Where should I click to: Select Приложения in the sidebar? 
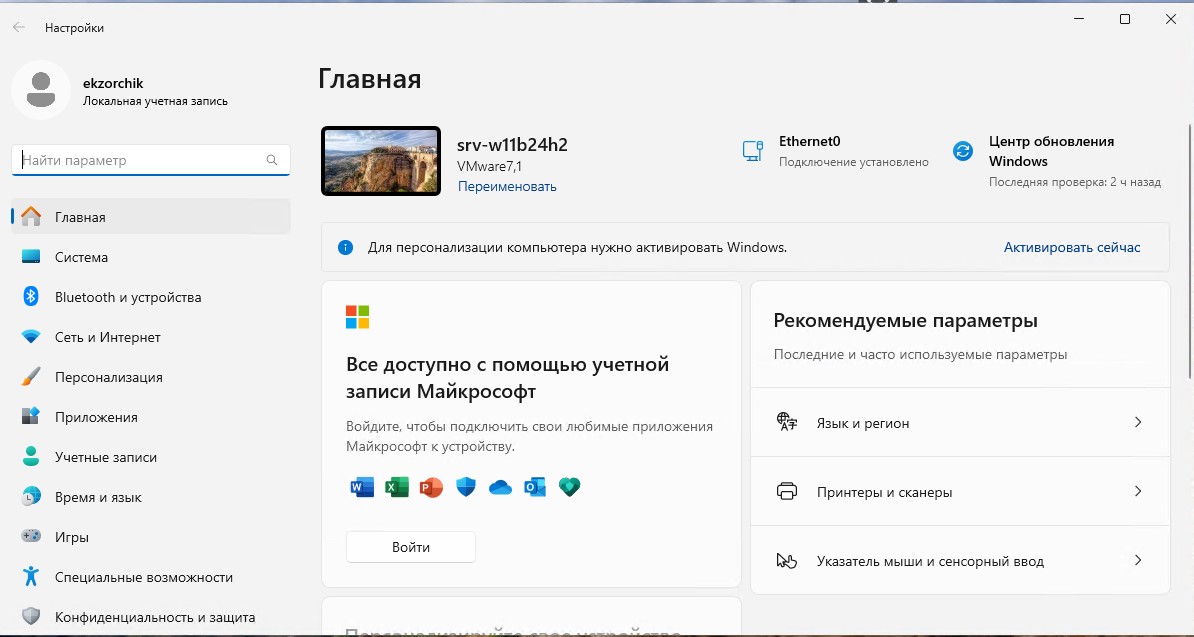pyautogui.click(x=151, y=417)
